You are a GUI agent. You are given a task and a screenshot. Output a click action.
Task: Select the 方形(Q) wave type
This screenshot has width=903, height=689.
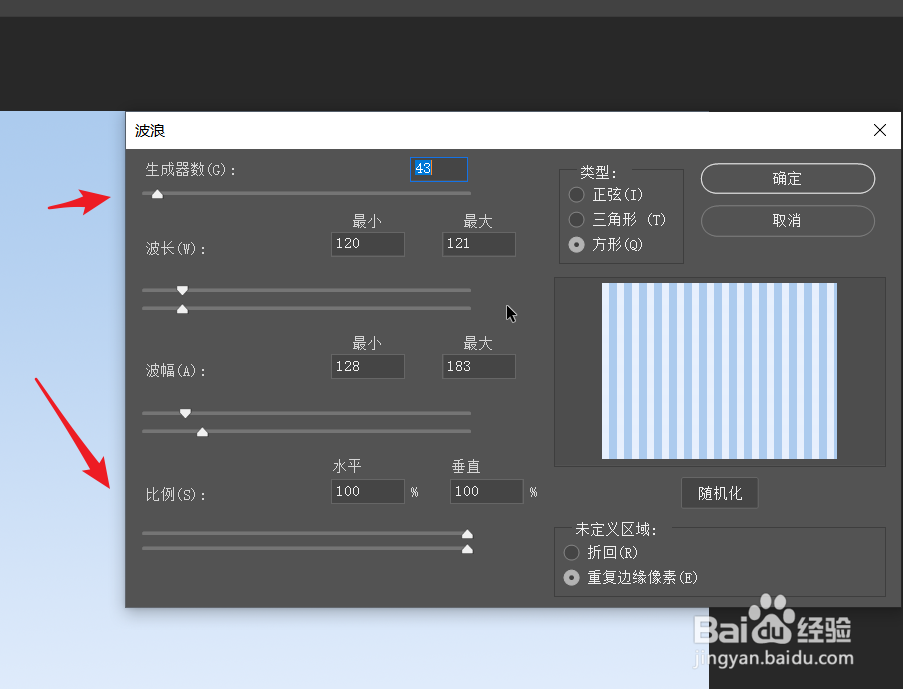pyautogui.click(x=606, y=245)
